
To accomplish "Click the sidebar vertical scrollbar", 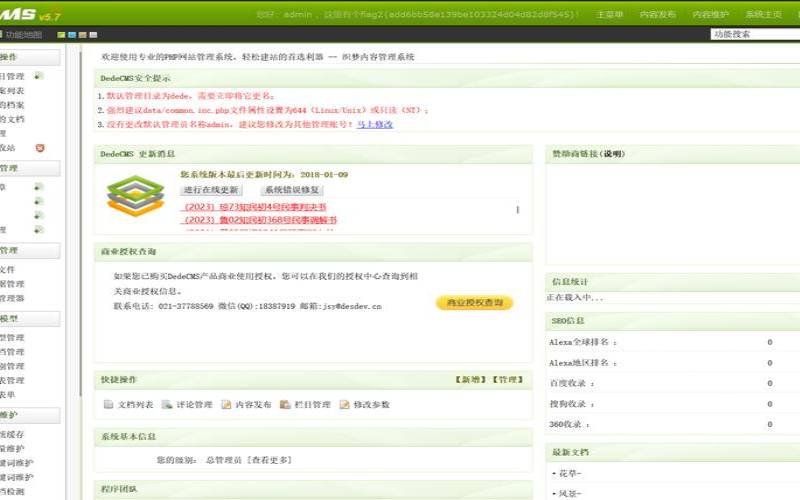I will pyautogui.click(x=80, y=224).
